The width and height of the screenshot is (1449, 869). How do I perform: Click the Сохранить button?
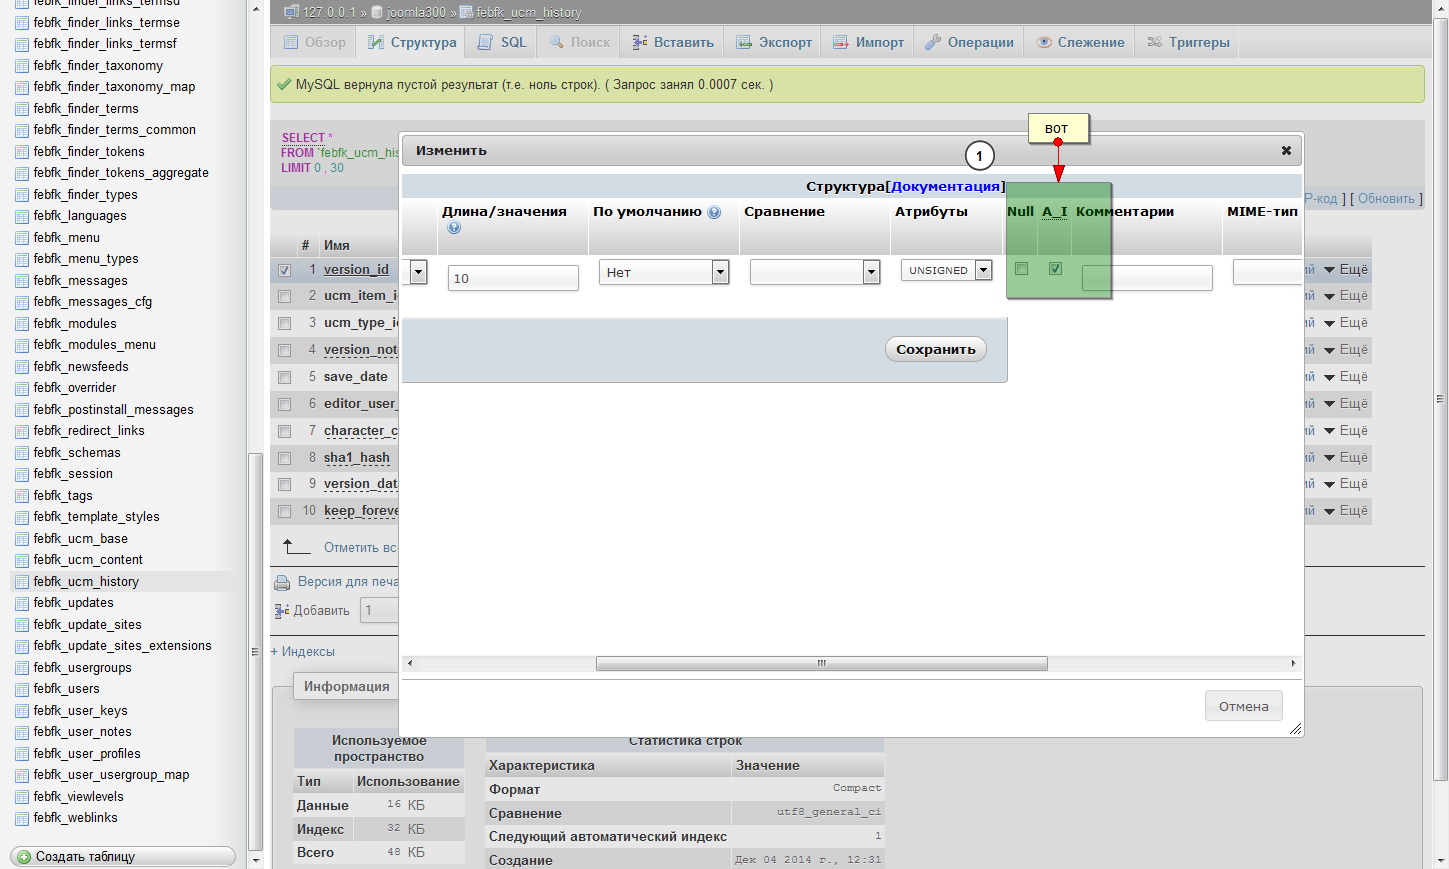pyautogui.click(x=936, y=349)
